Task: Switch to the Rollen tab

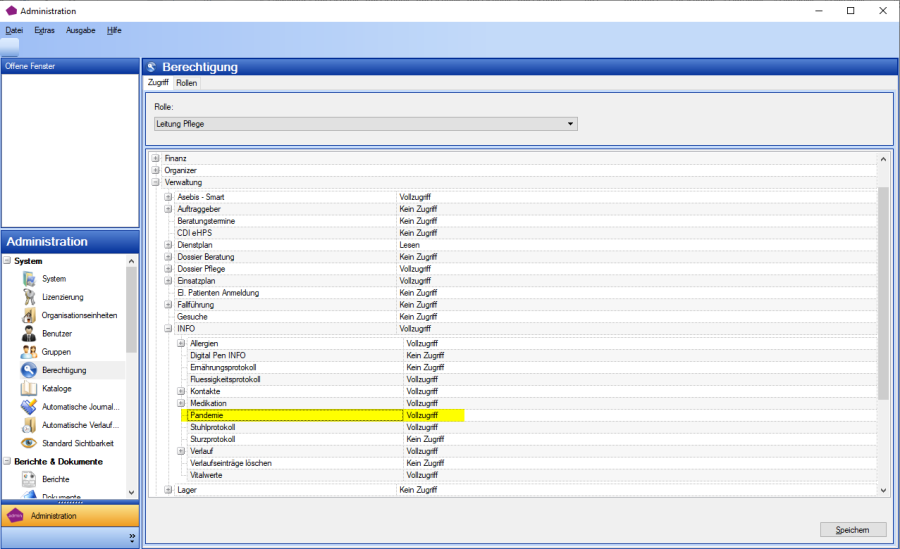Action: pos(187,83)
